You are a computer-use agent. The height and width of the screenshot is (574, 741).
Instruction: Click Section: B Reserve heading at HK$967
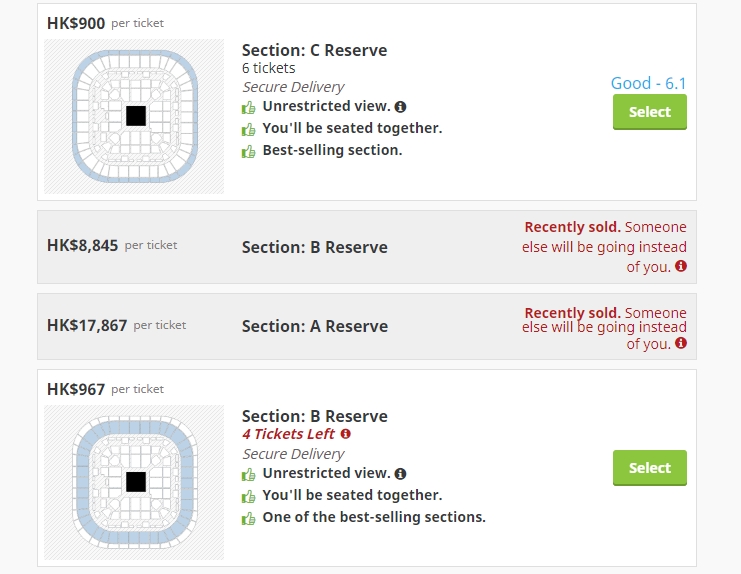[x=314, y=416]
